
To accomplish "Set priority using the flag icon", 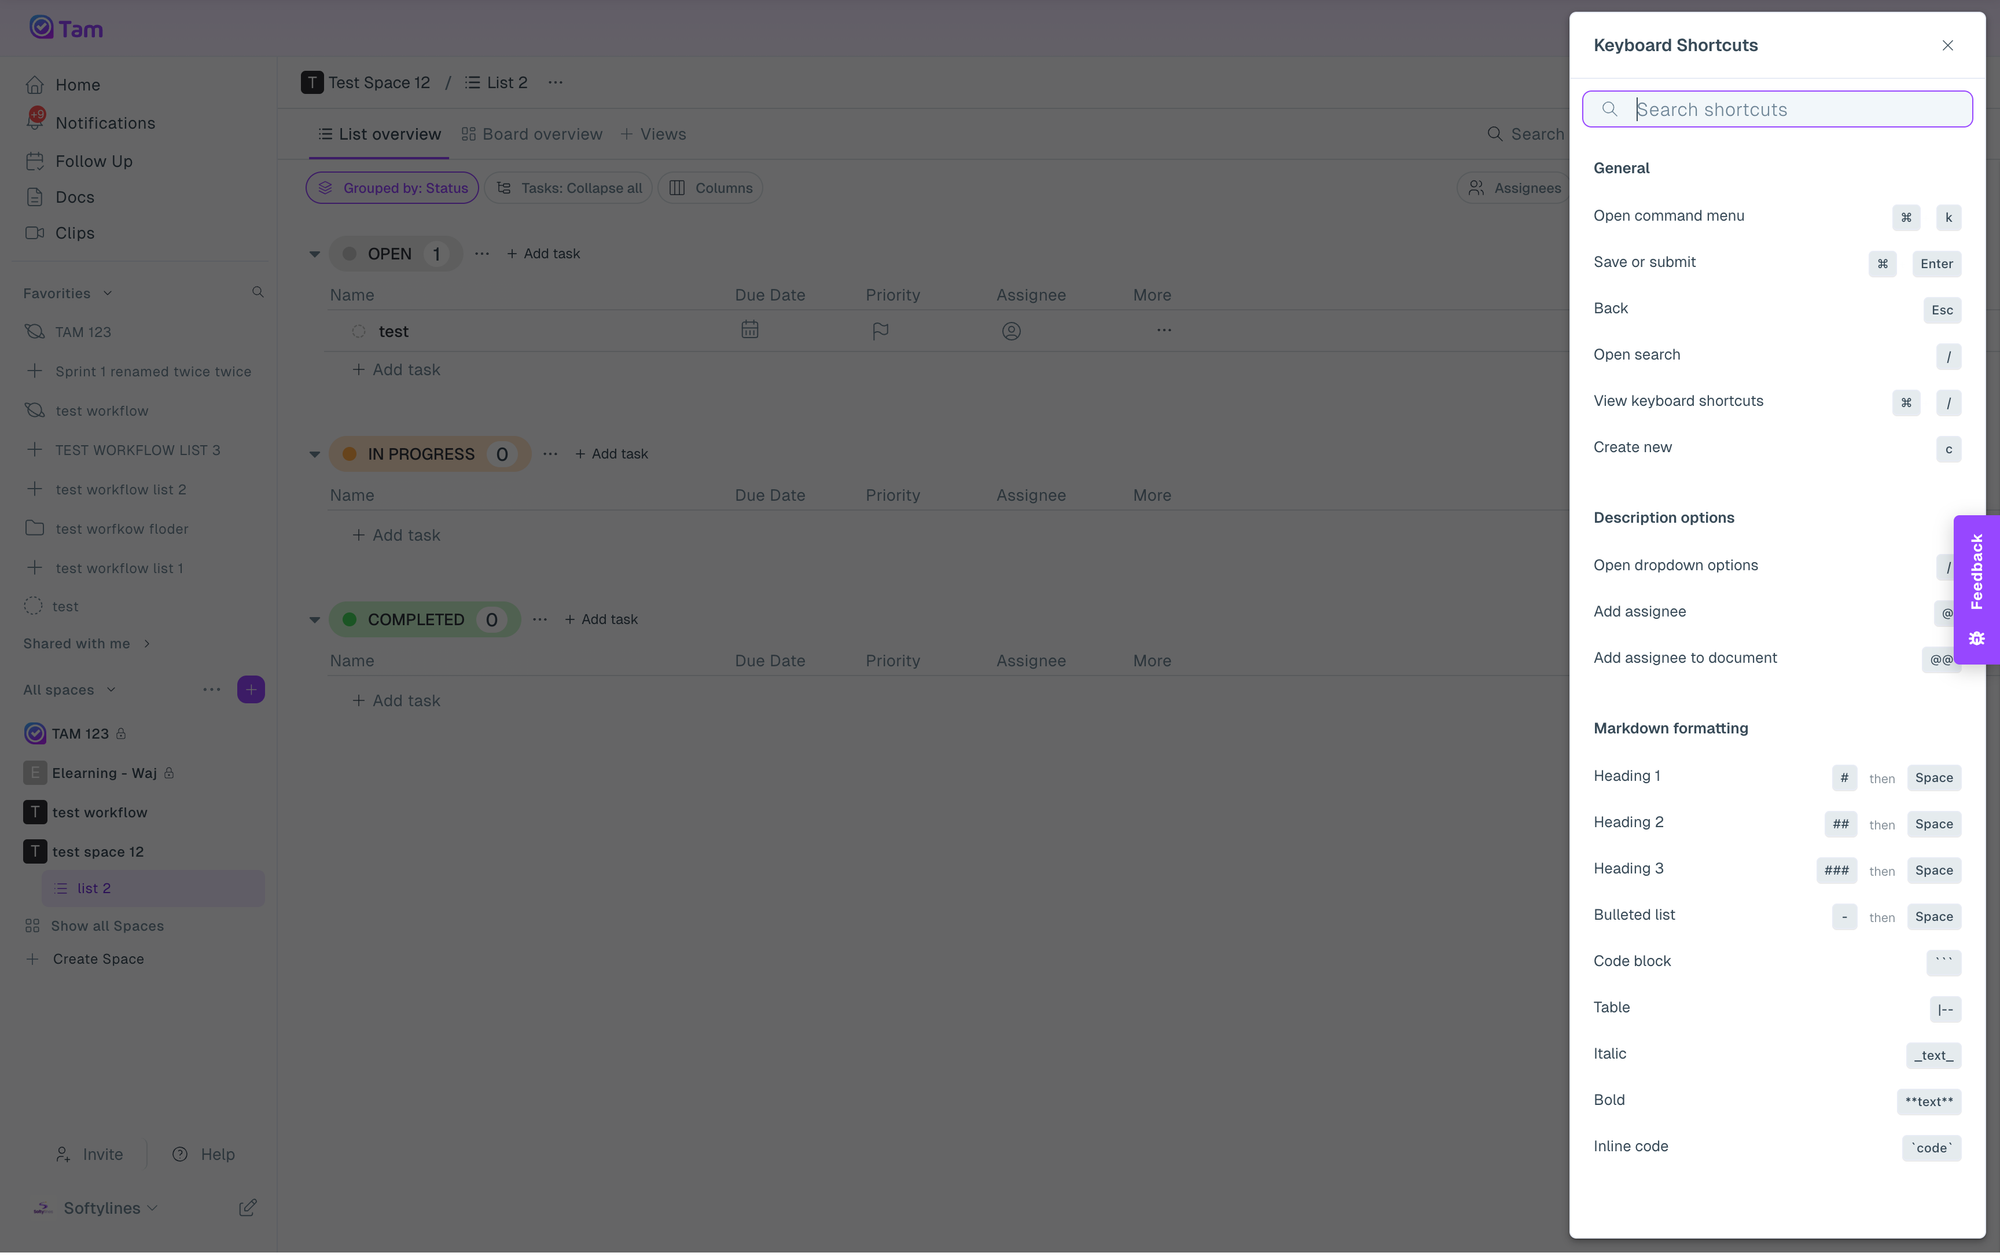I will (x=880, y=331).
